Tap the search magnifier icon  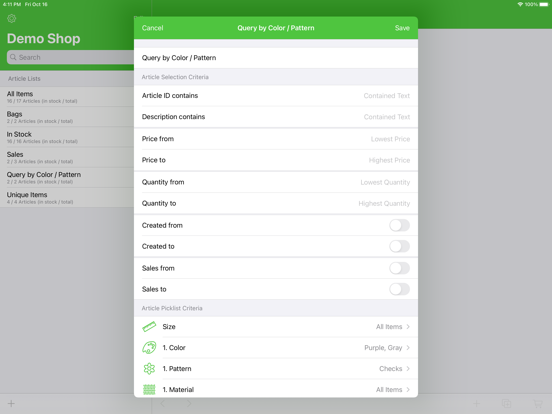13,57
